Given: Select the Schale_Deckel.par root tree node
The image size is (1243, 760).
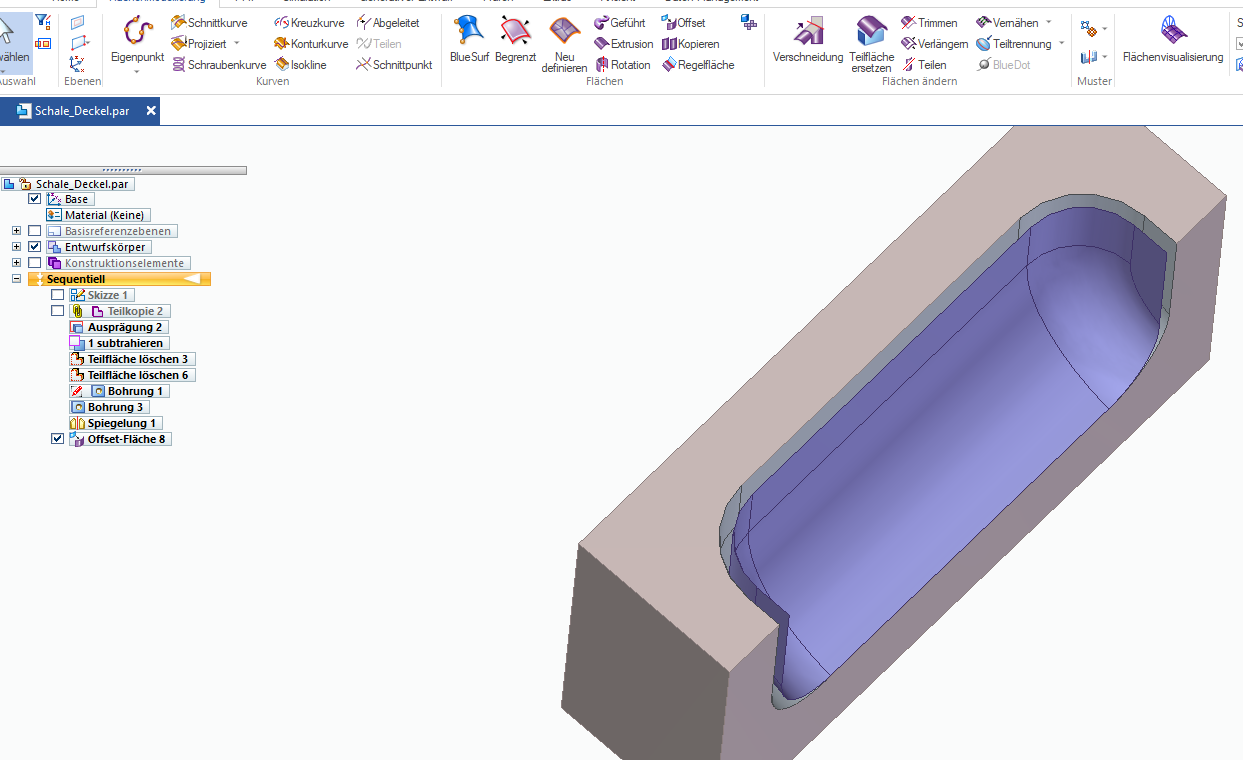Looking at the screenshot, I should (x=82, y=184).
